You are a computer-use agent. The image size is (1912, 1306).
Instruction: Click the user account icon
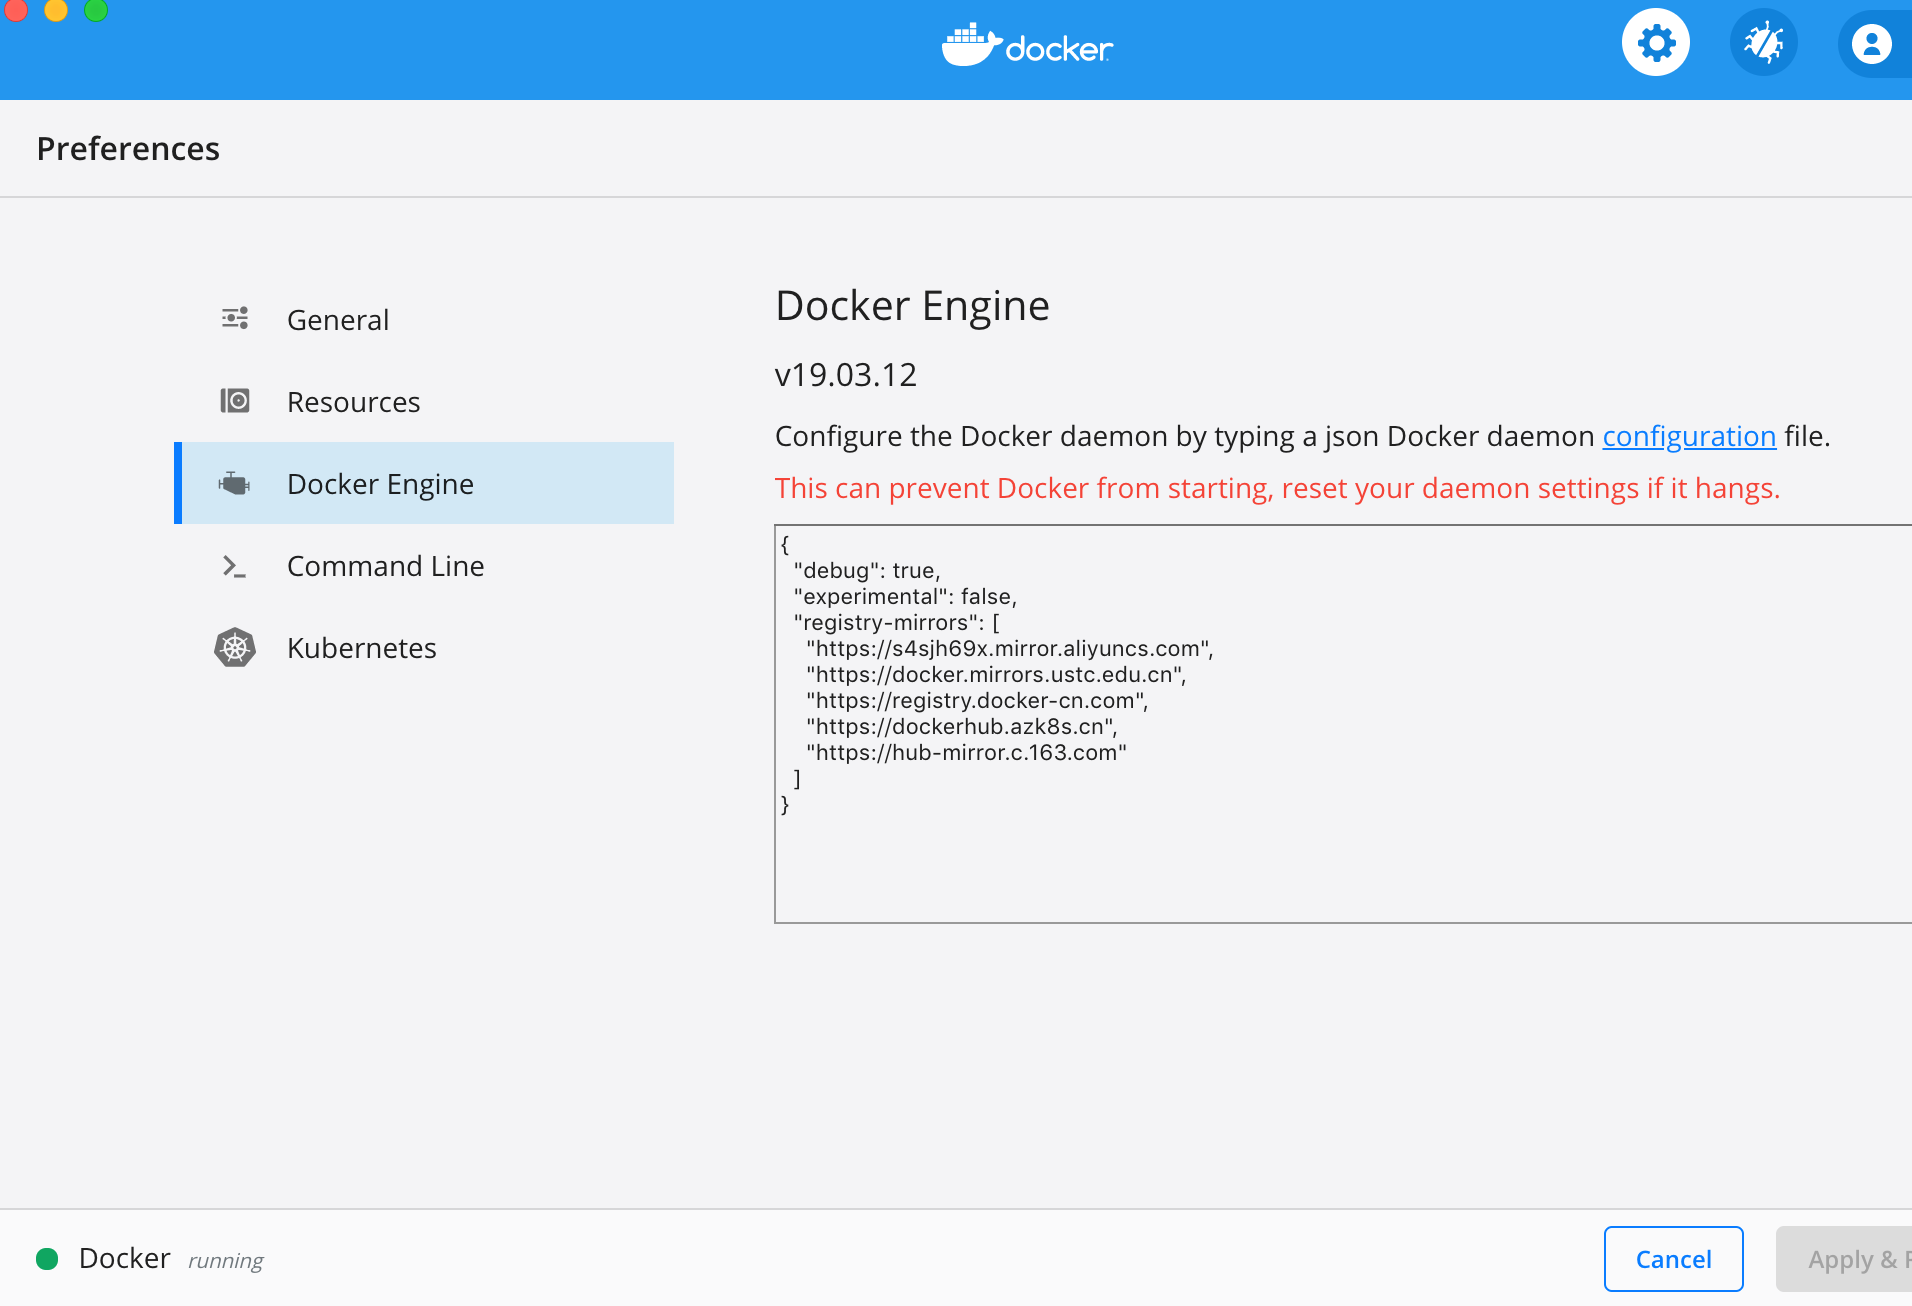click(x=1871, y=44)
